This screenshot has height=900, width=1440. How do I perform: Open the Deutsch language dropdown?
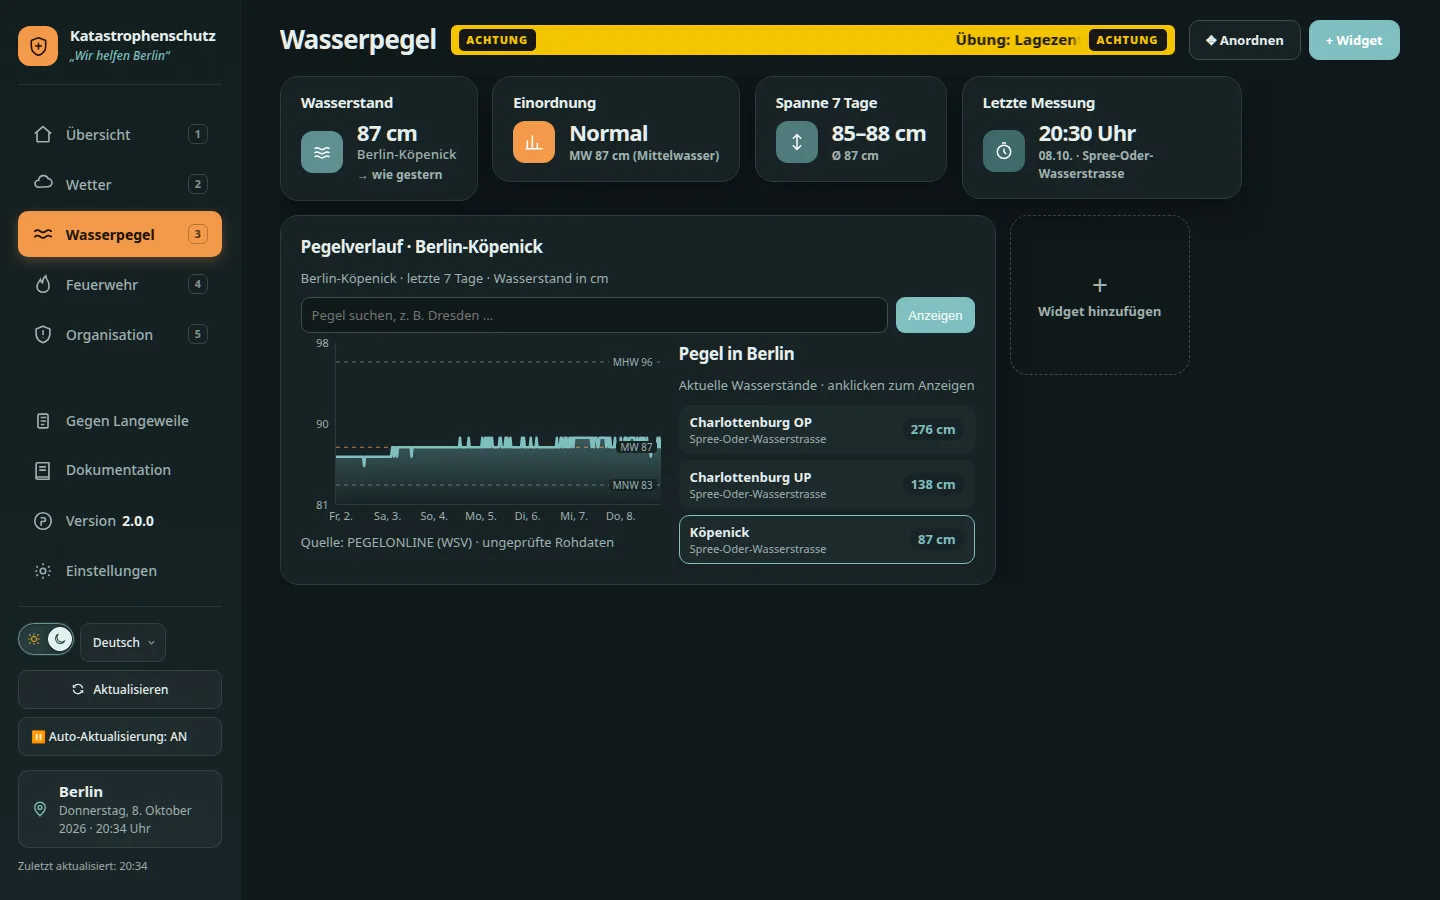pyautogui.click(x=123, y=642)
